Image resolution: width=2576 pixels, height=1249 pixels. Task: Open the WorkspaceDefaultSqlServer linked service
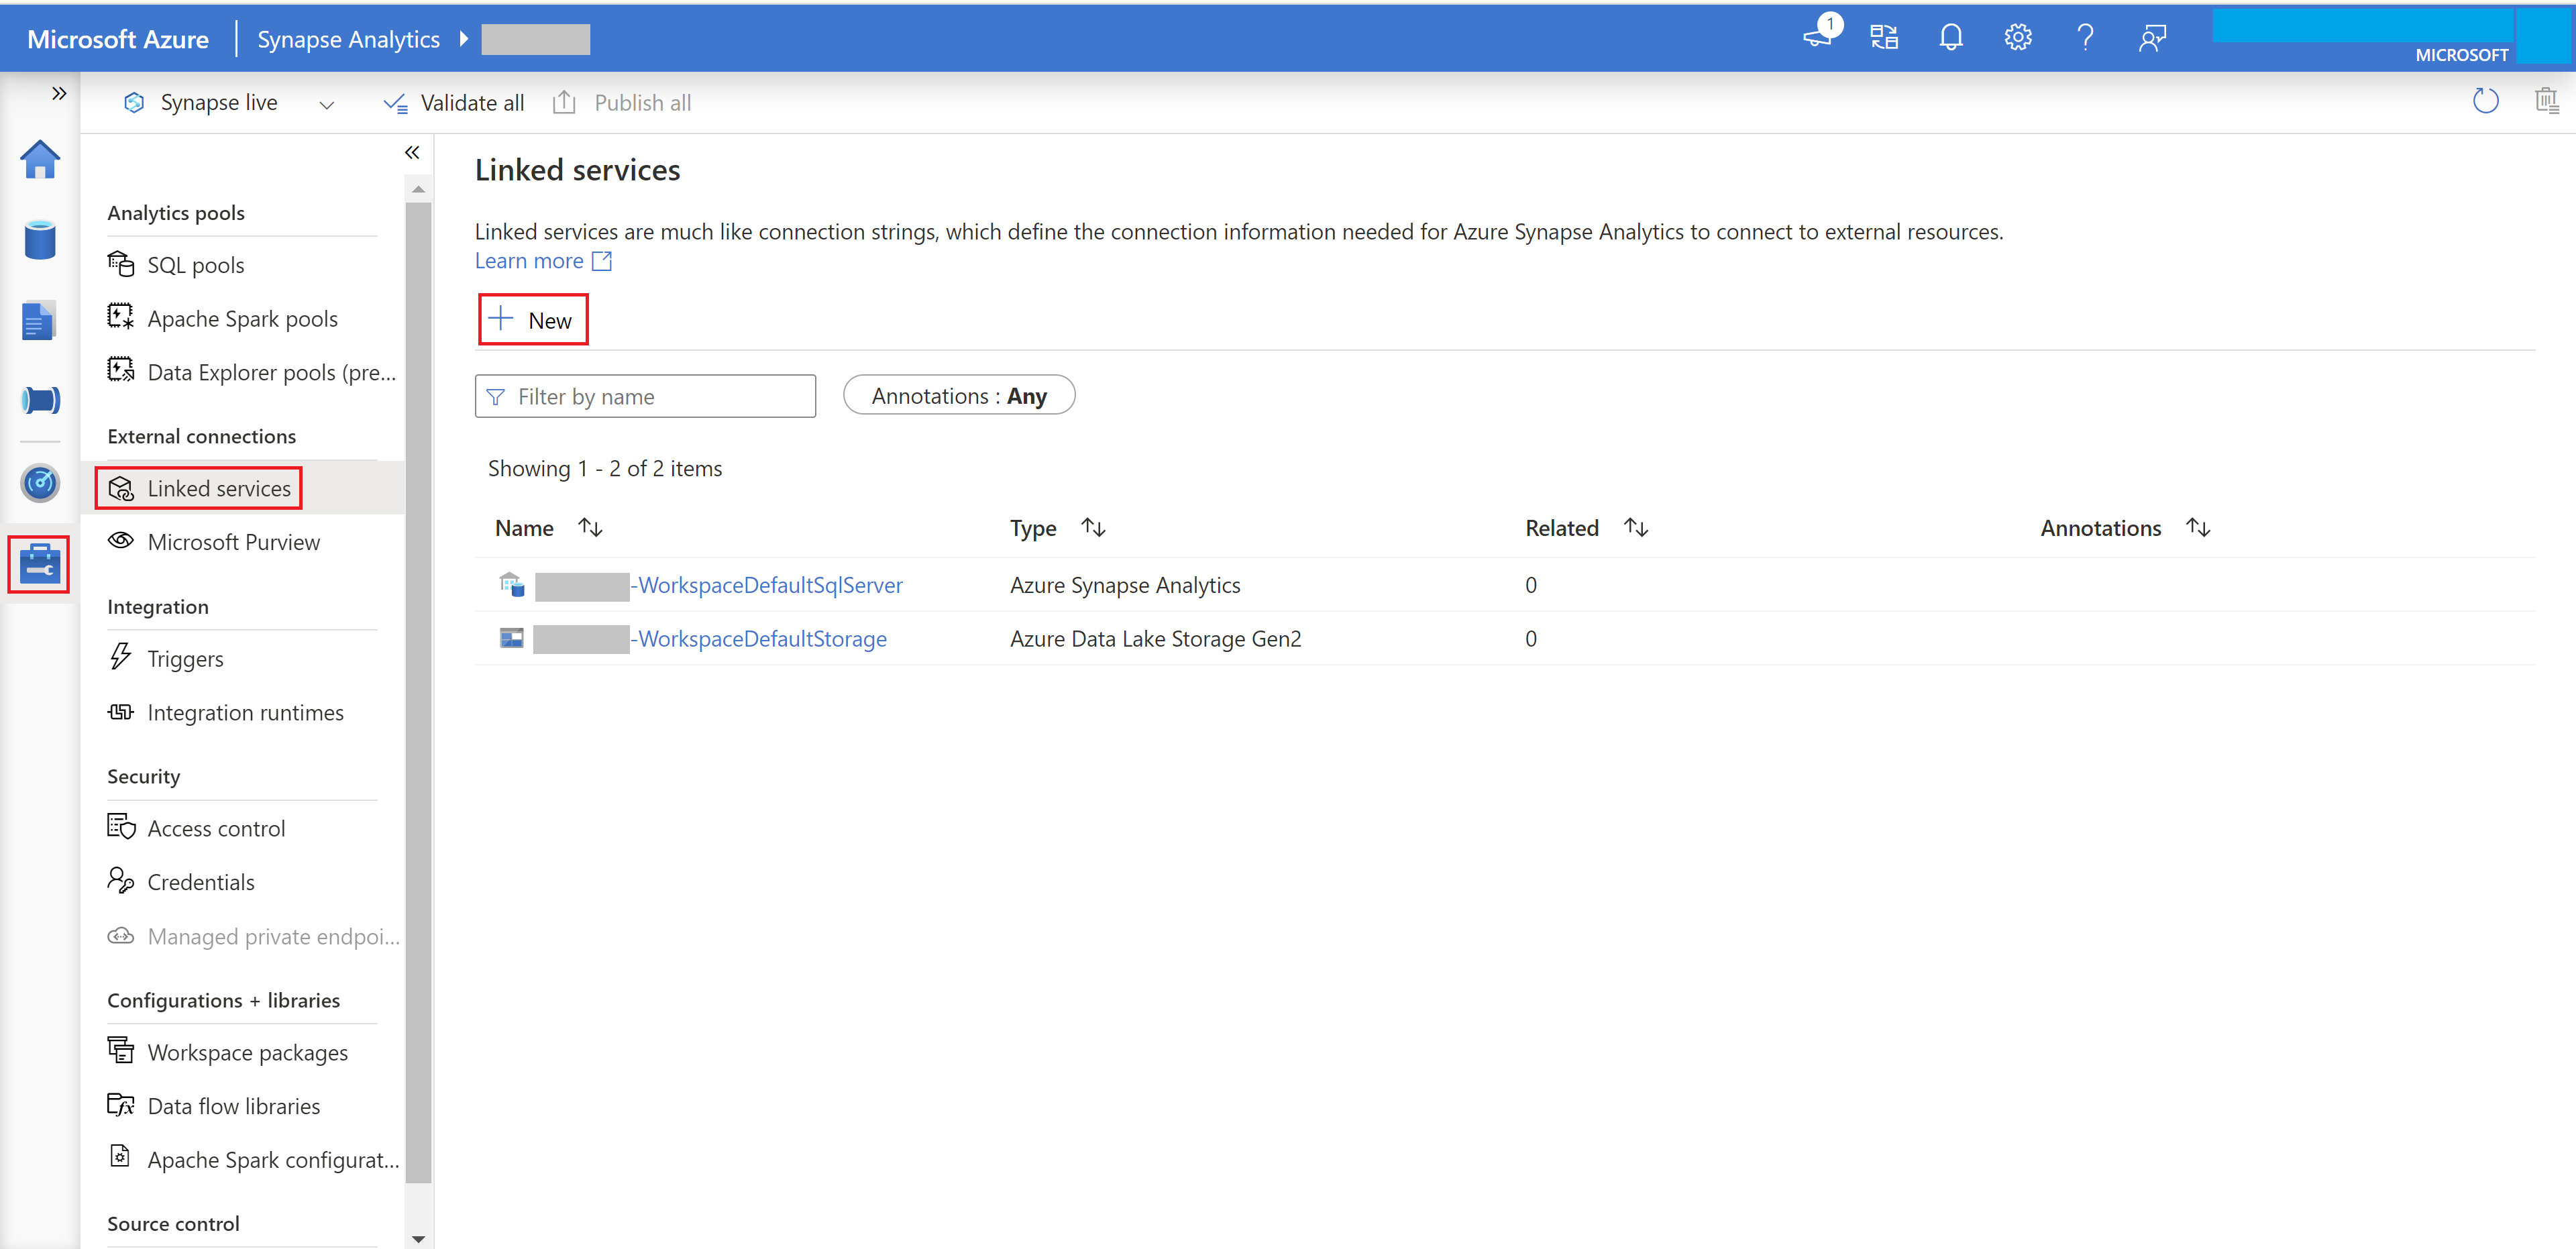[x=764, y=584]
